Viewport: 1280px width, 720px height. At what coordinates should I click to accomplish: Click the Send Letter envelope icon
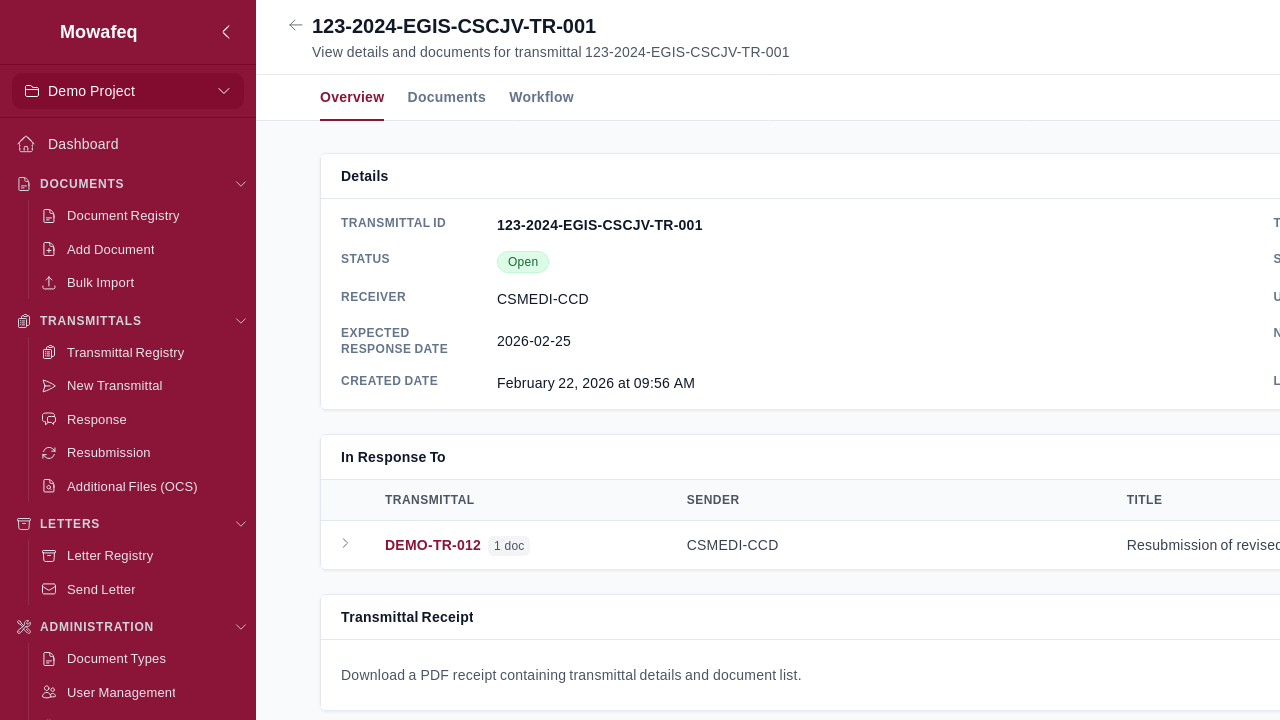[49, 589]
